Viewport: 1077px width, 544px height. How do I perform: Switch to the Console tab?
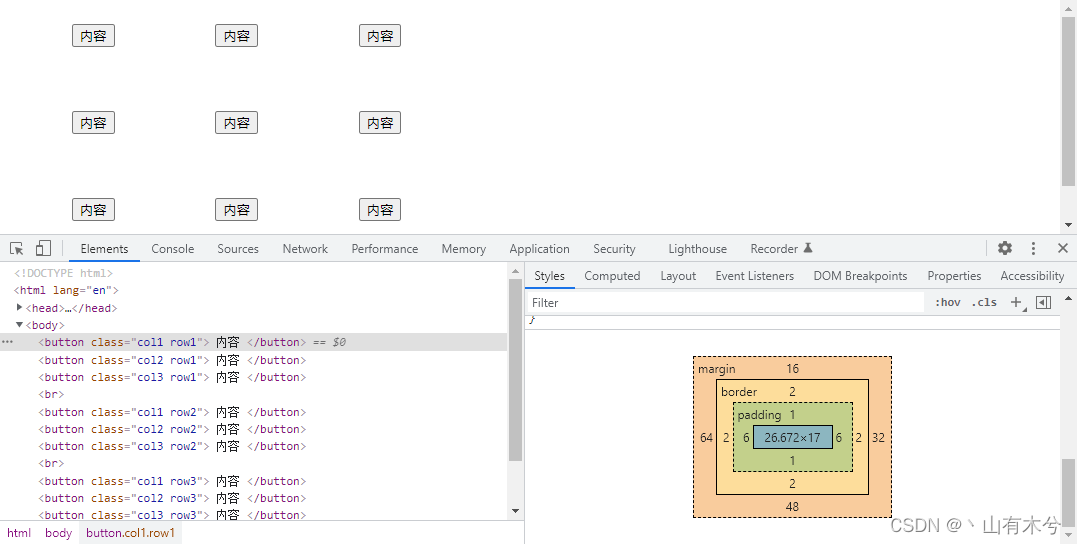[172, 249]
